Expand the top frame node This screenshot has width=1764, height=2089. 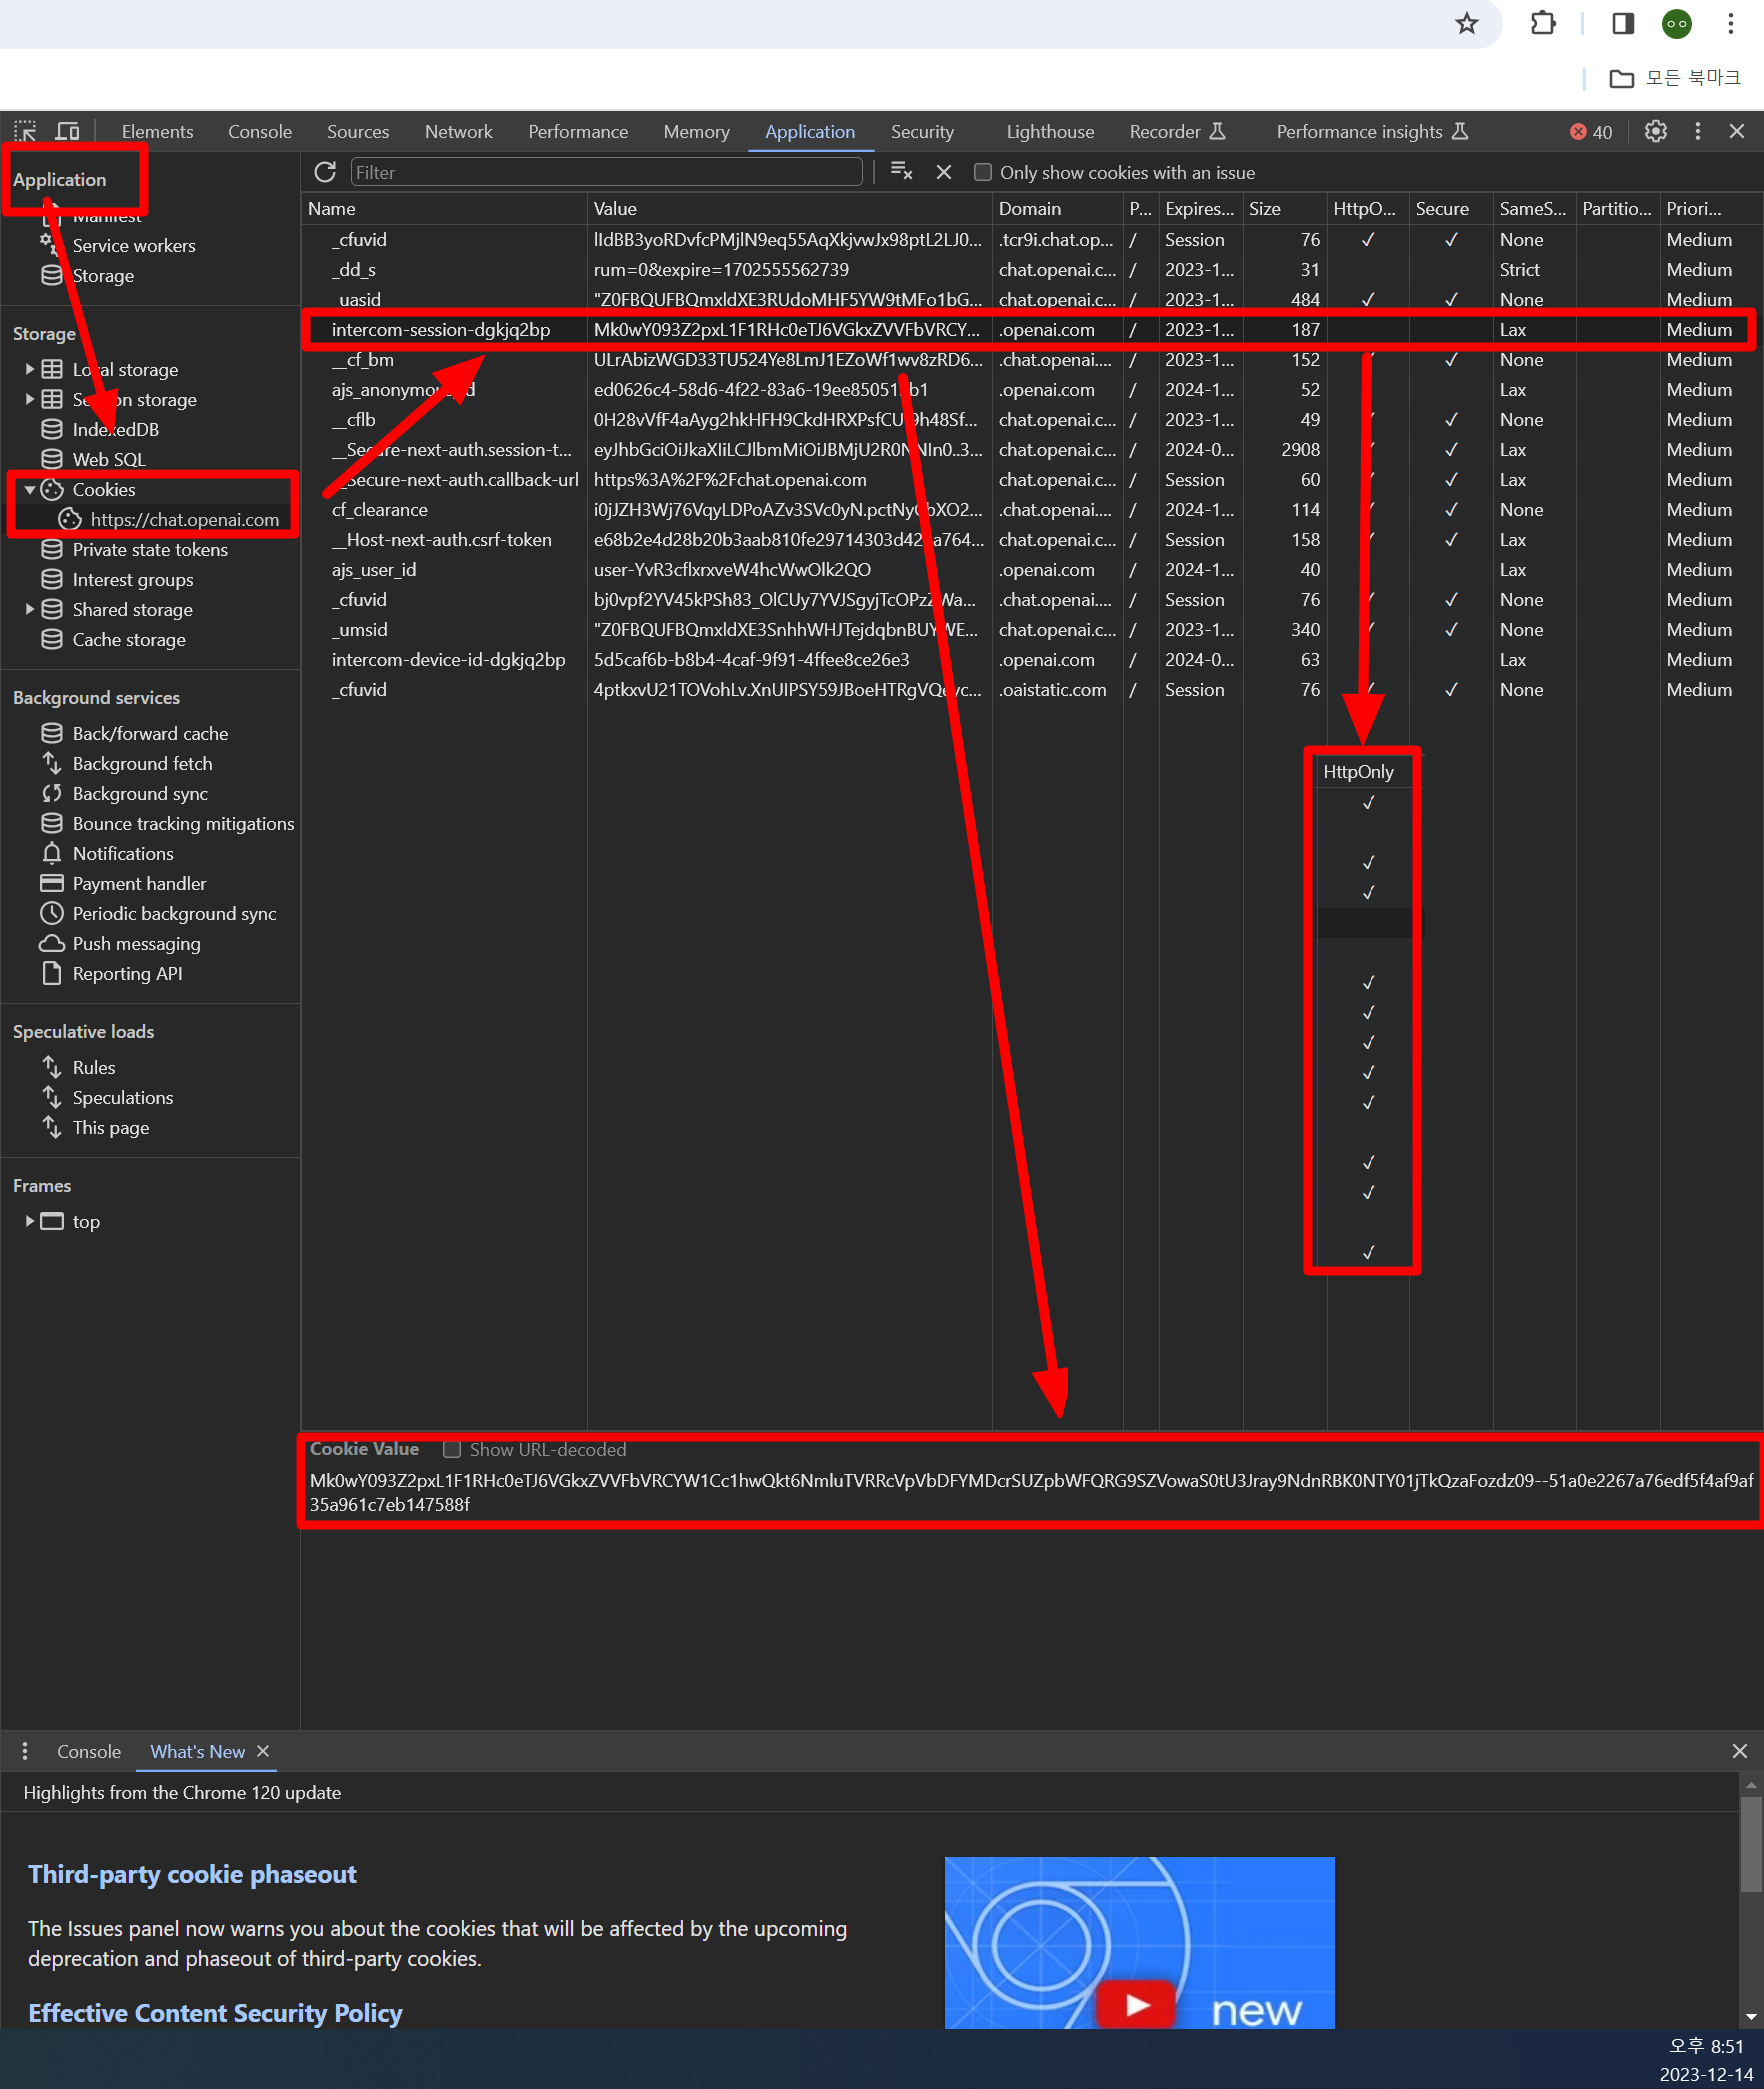tap(30, 1221)
